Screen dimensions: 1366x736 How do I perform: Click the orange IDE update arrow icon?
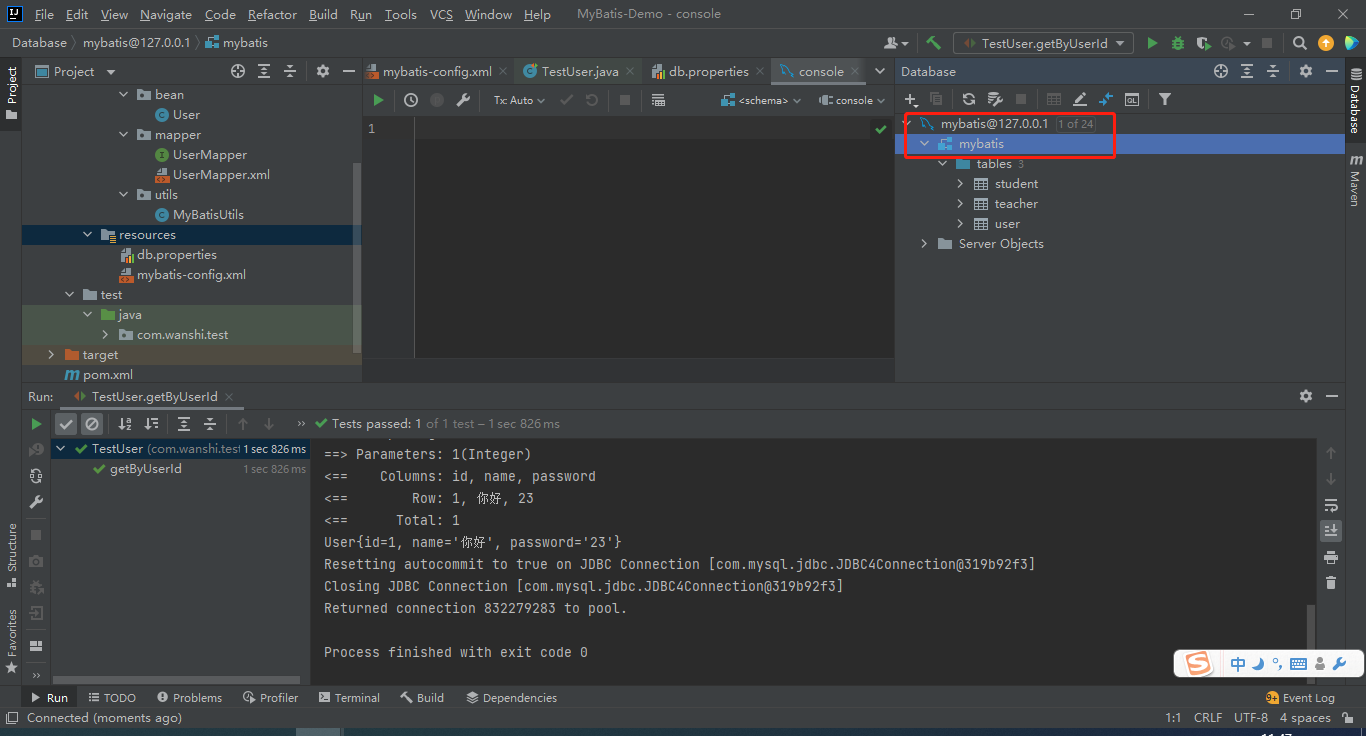(x=1326, y=43)
